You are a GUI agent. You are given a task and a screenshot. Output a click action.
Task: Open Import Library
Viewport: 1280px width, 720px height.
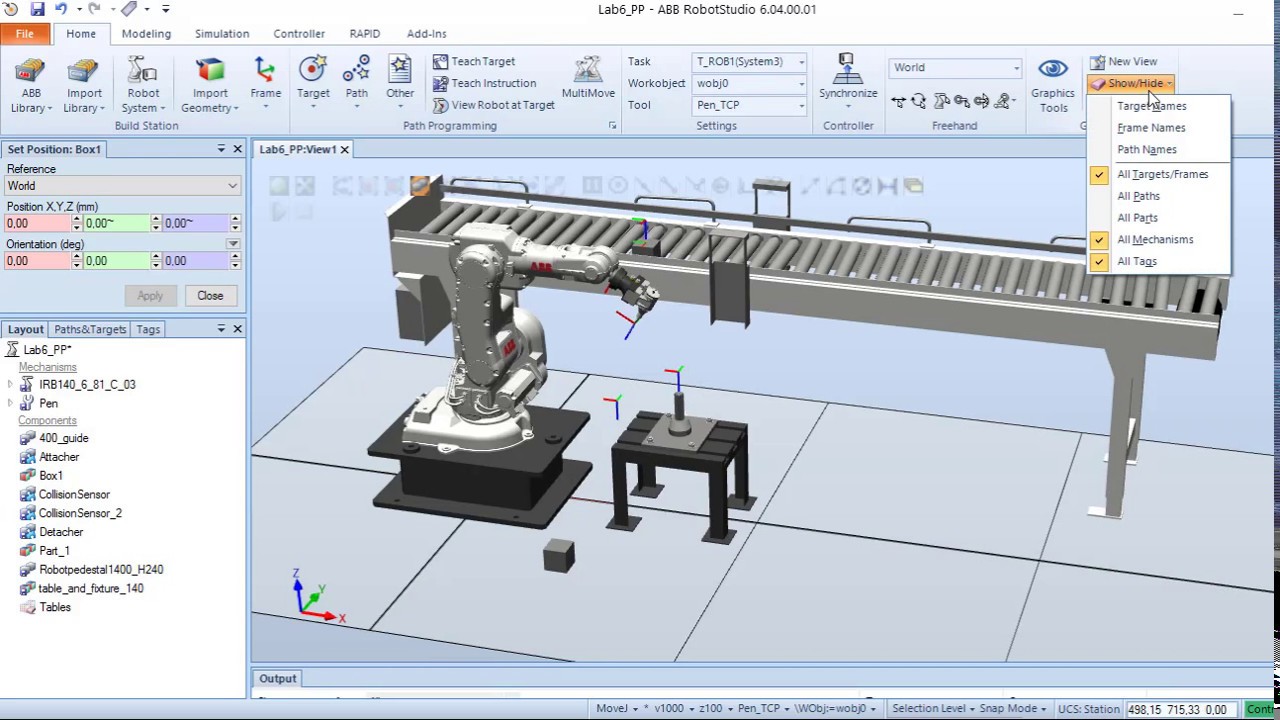click(84, 85)
